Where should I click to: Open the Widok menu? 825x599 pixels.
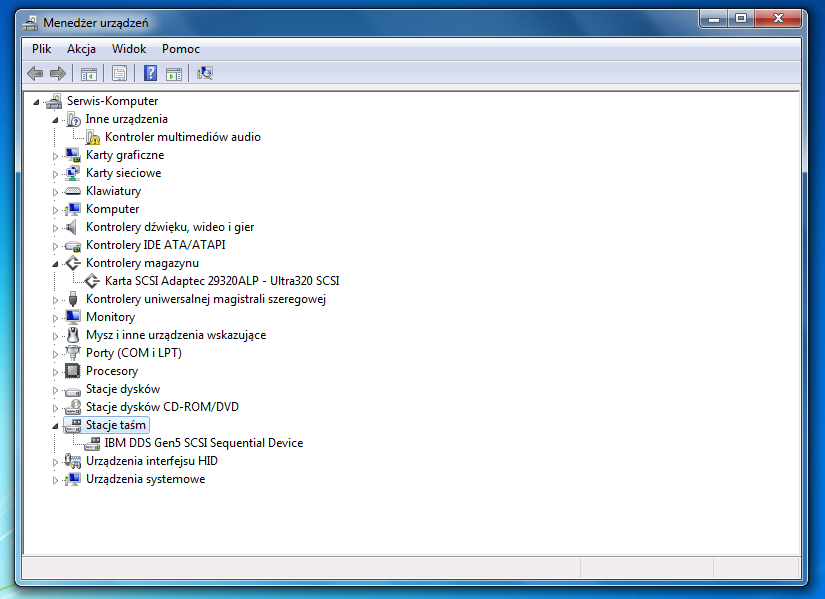coord(129,49)
